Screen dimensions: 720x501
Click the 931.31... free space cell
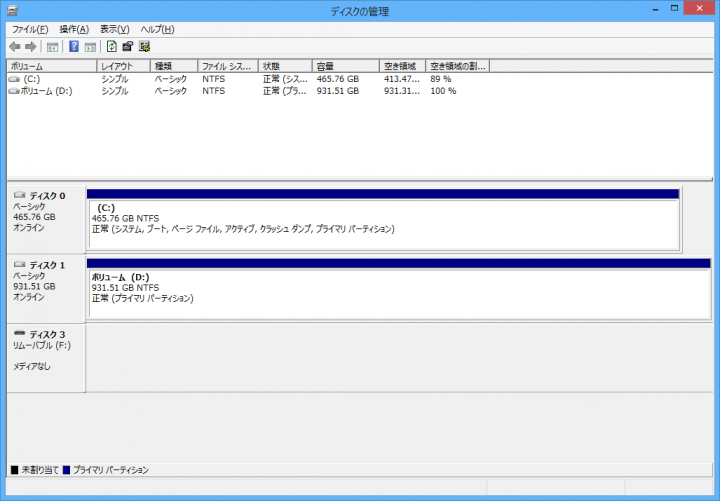pyautogui.click(x=402, y=91)
